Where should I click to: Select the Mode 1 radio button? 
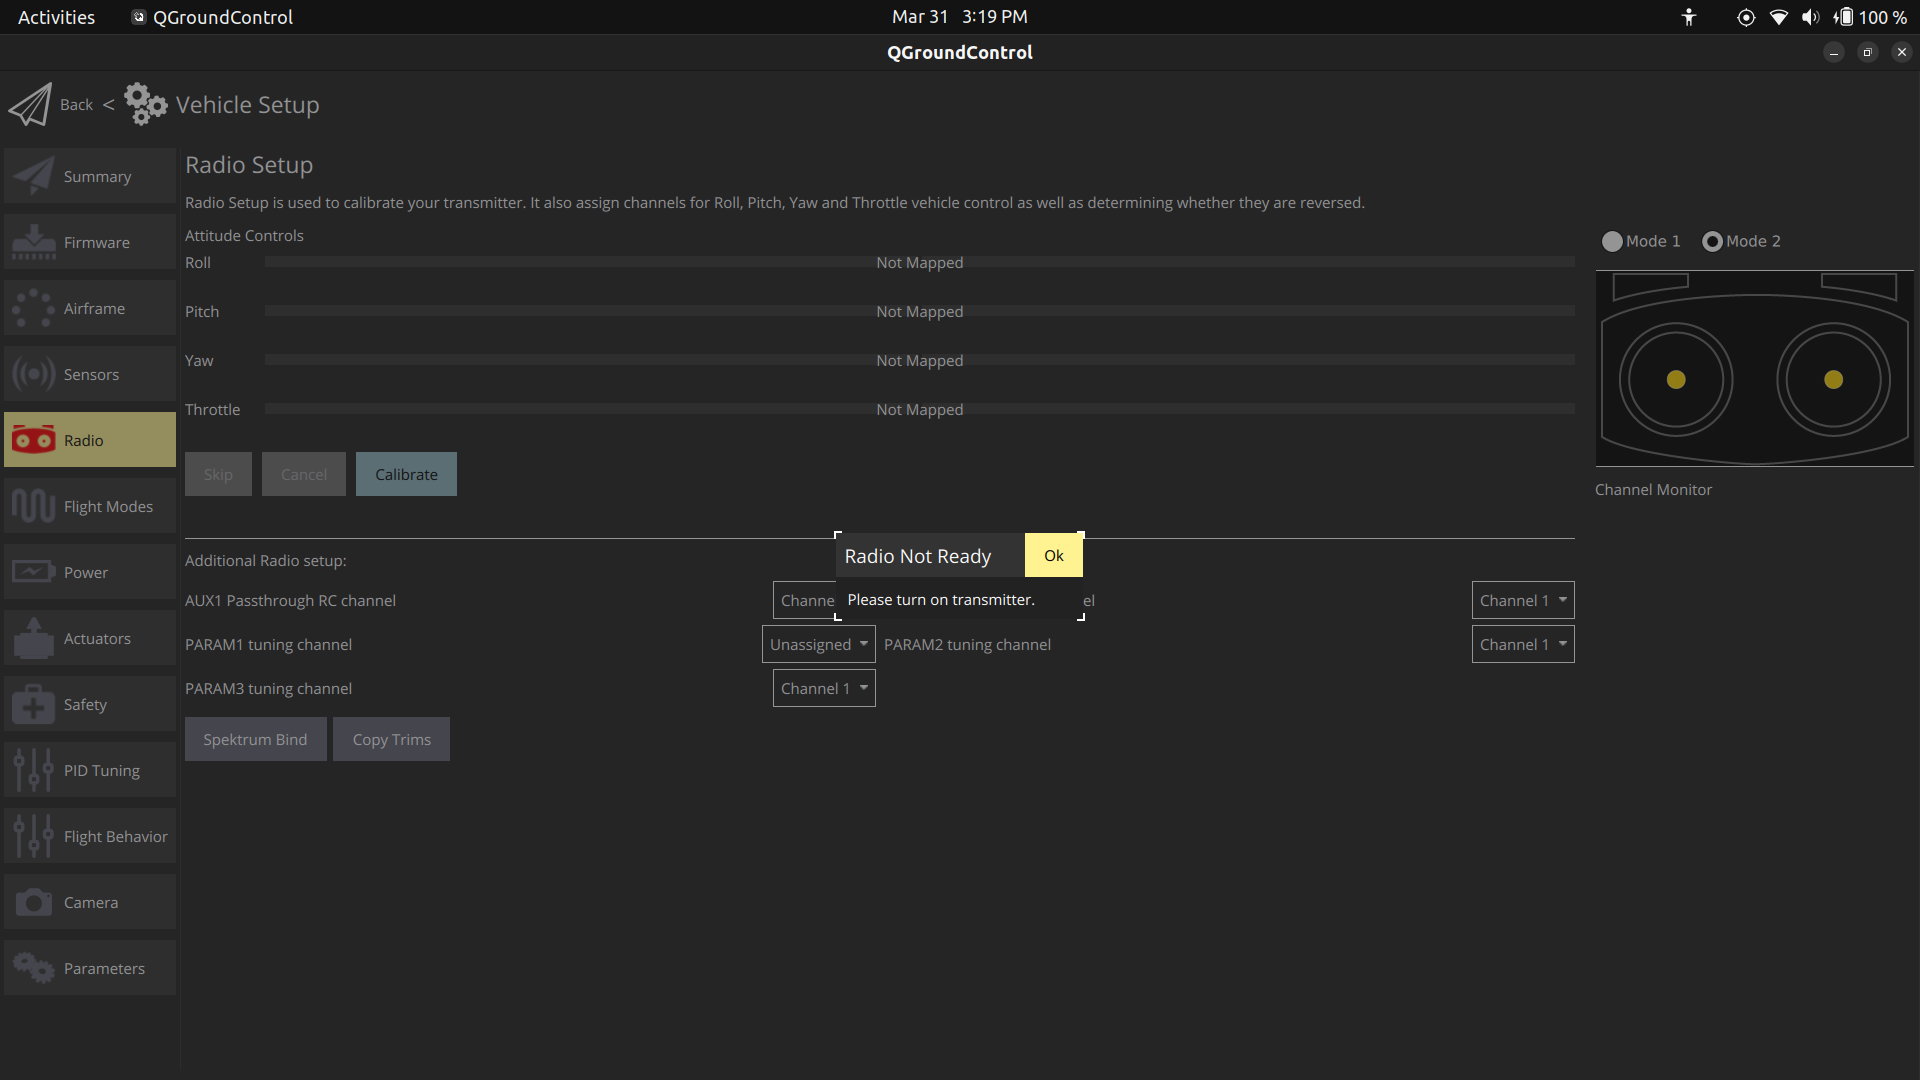pyautogui.click(x=1612, y=242)
